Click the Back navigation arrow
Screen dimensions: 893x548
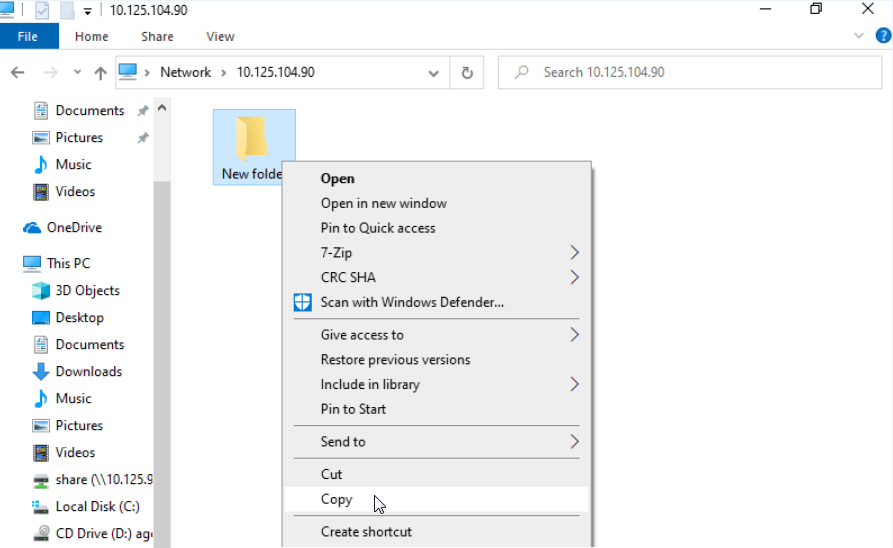tap(18, 72)
